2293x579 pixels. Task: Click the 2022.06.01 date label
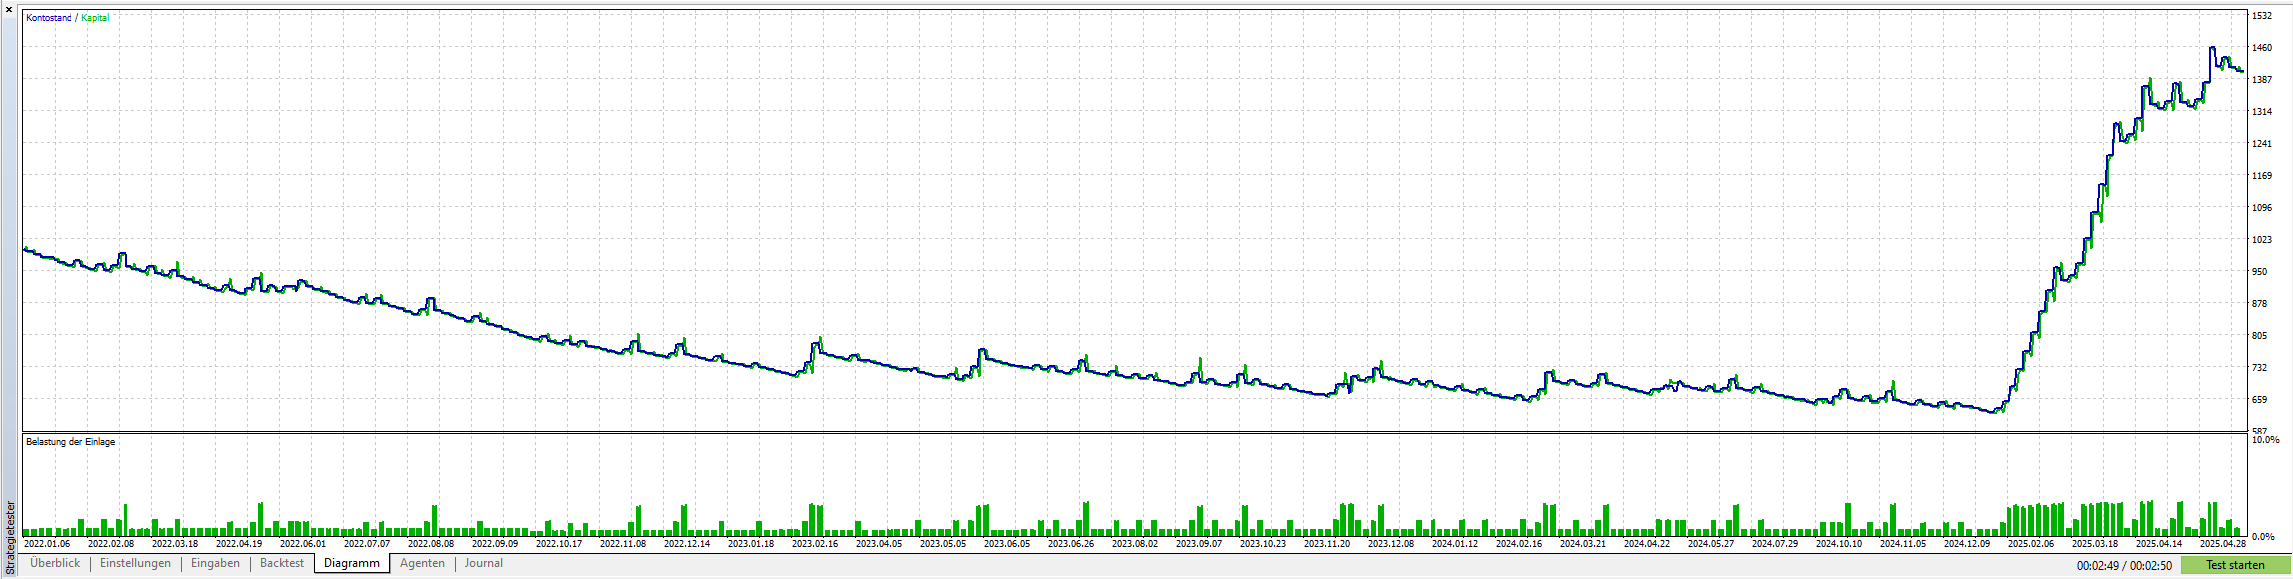(303, 544)
